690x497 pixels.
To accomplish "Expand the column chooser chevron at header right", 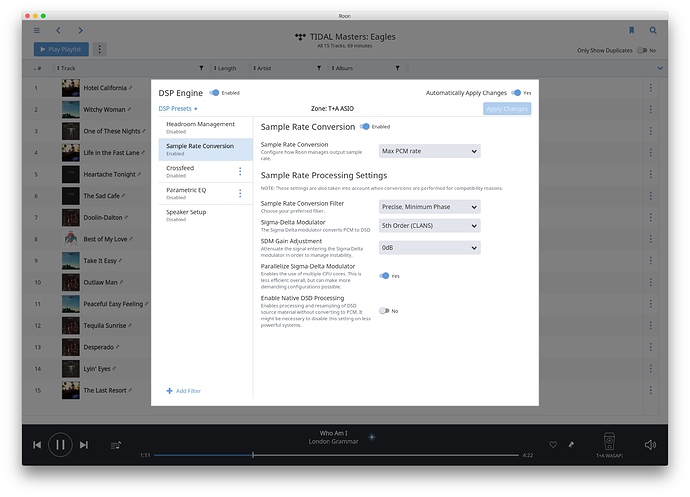I will click(x=660, y=68).
